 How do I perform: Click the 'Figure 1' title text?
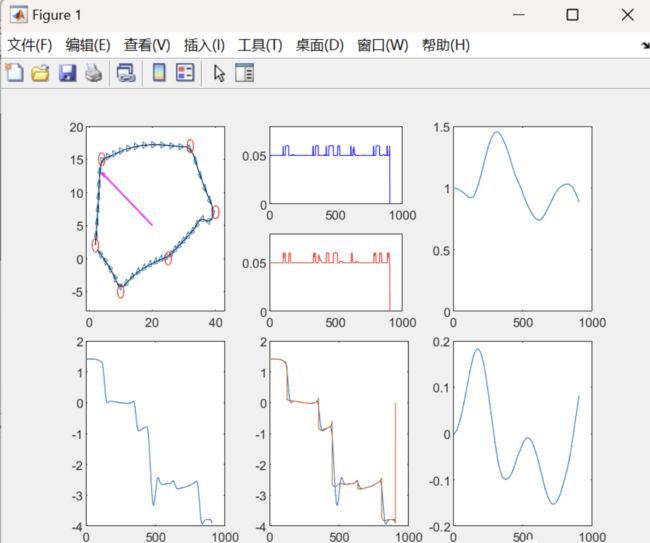coord(57,15)
